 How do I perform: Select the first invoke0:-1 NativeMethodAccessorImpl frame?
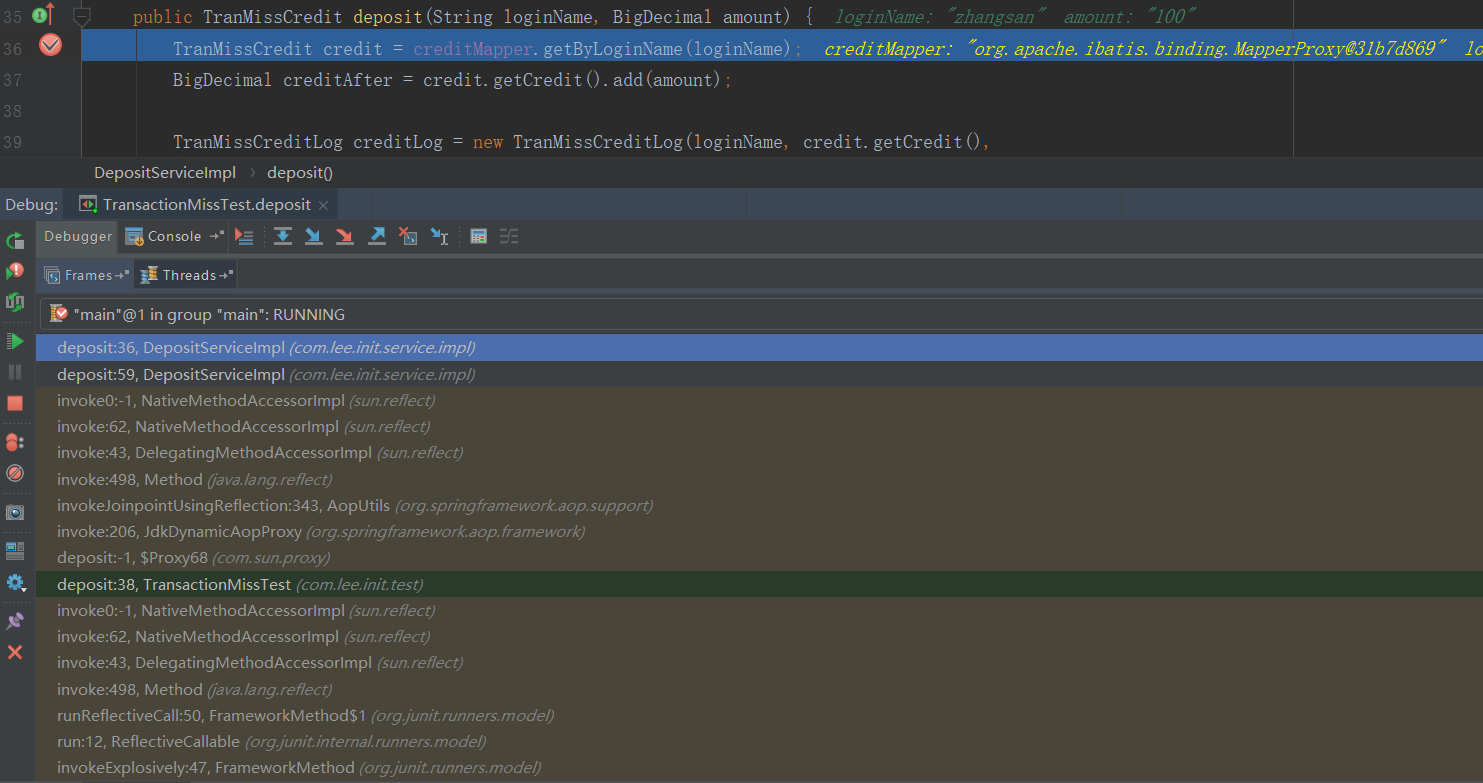point(759,400)
